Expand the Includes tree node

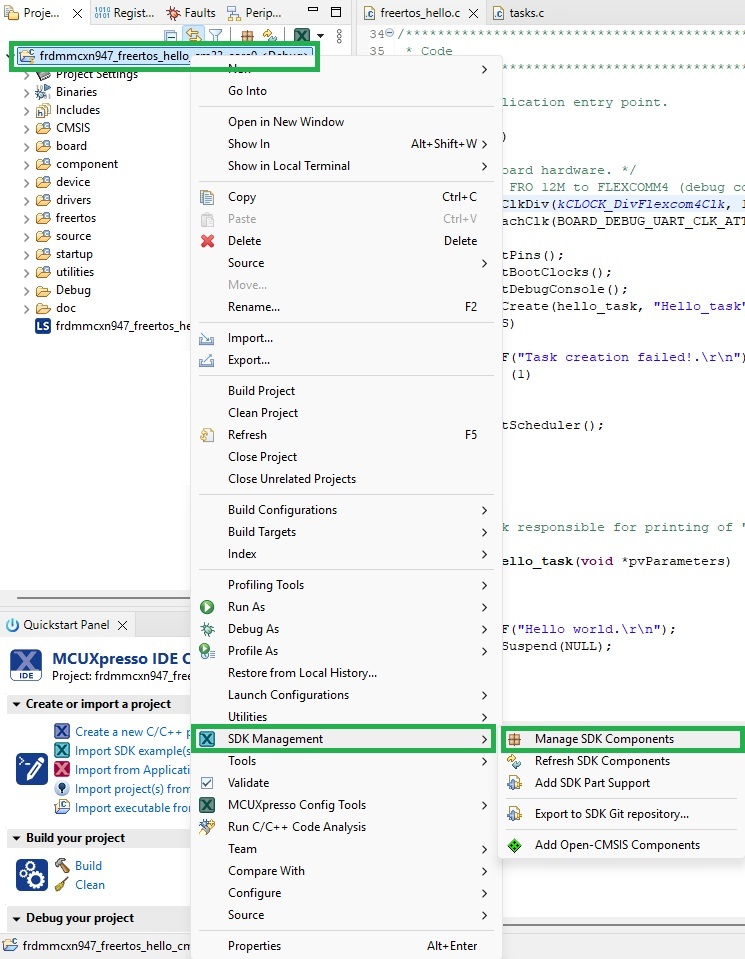tap(26, 111)
